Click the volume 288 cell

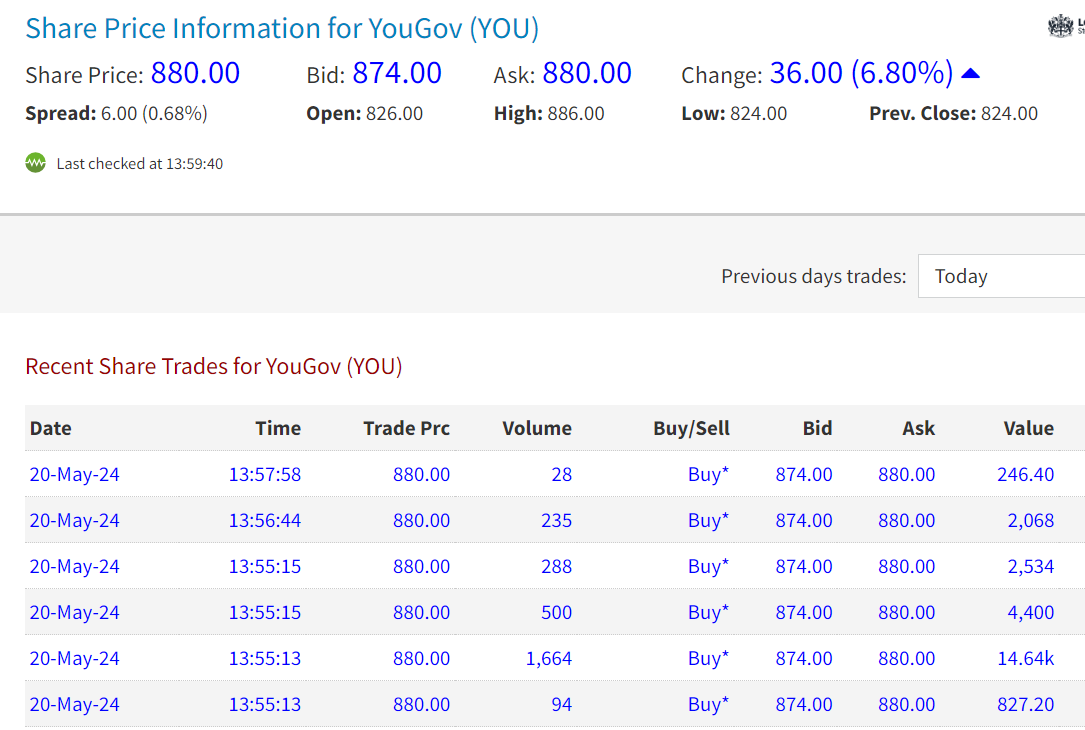pos(557,567)
